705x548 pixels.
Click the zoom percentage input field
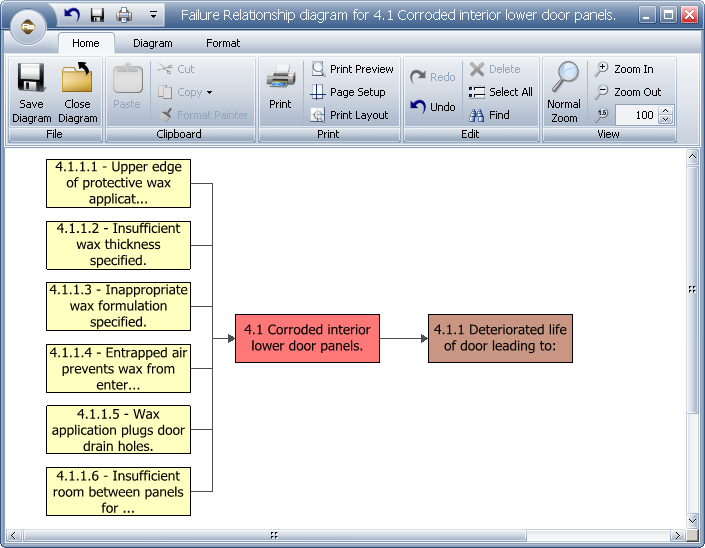[635, 115]
